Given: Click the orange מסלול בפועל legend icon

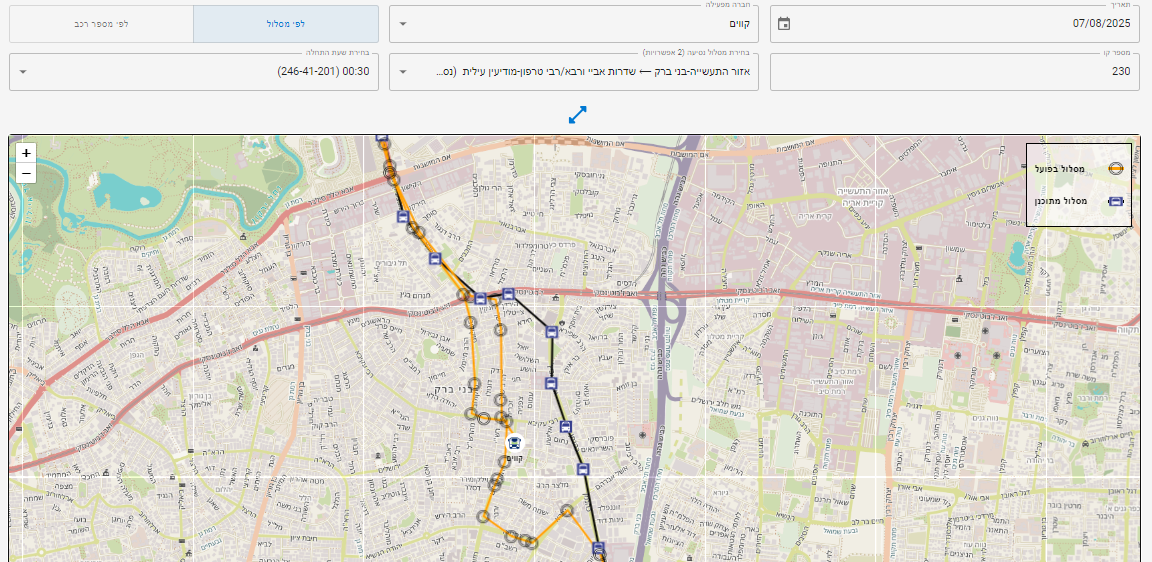Looking at the screenshot, I should pyautogui.click(x=1115, y=169).
